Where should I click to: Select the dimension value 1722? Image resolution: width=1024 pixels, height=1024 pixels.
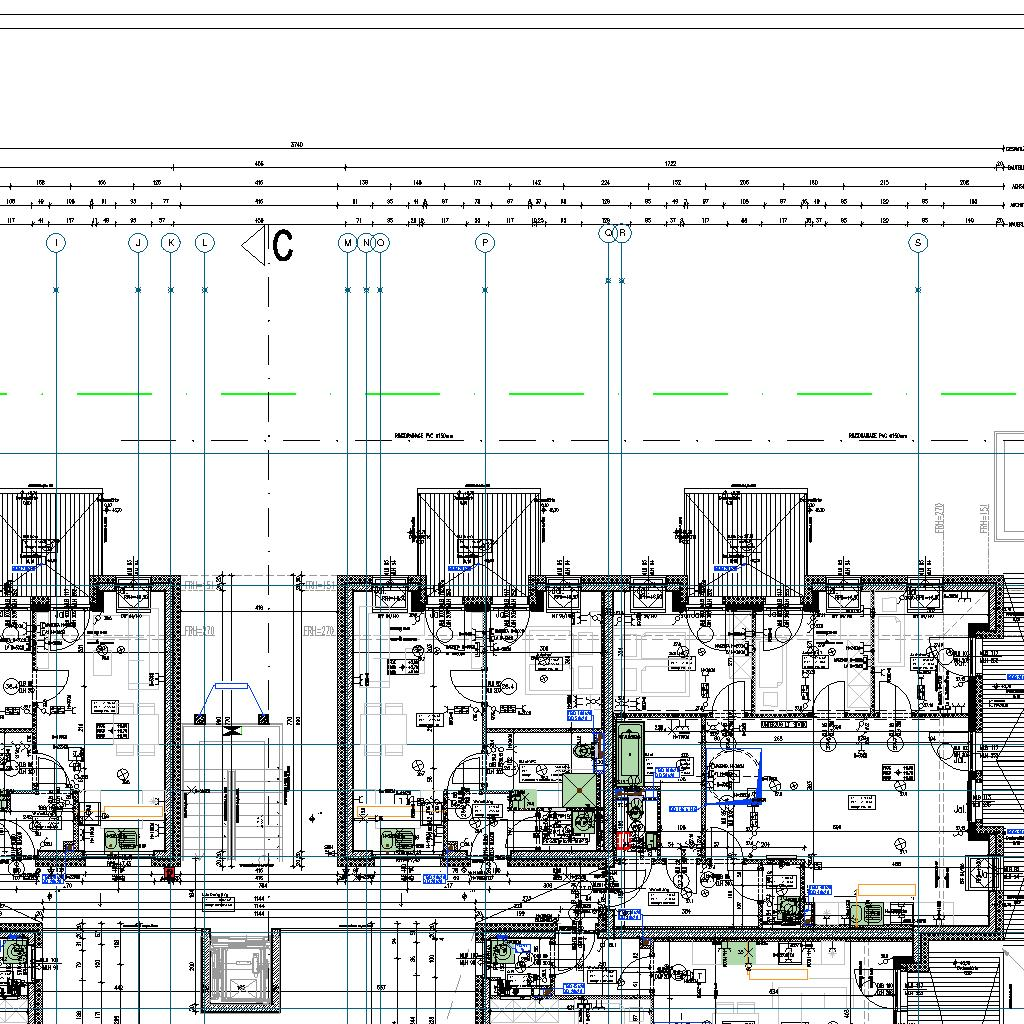tap(671, 164)
